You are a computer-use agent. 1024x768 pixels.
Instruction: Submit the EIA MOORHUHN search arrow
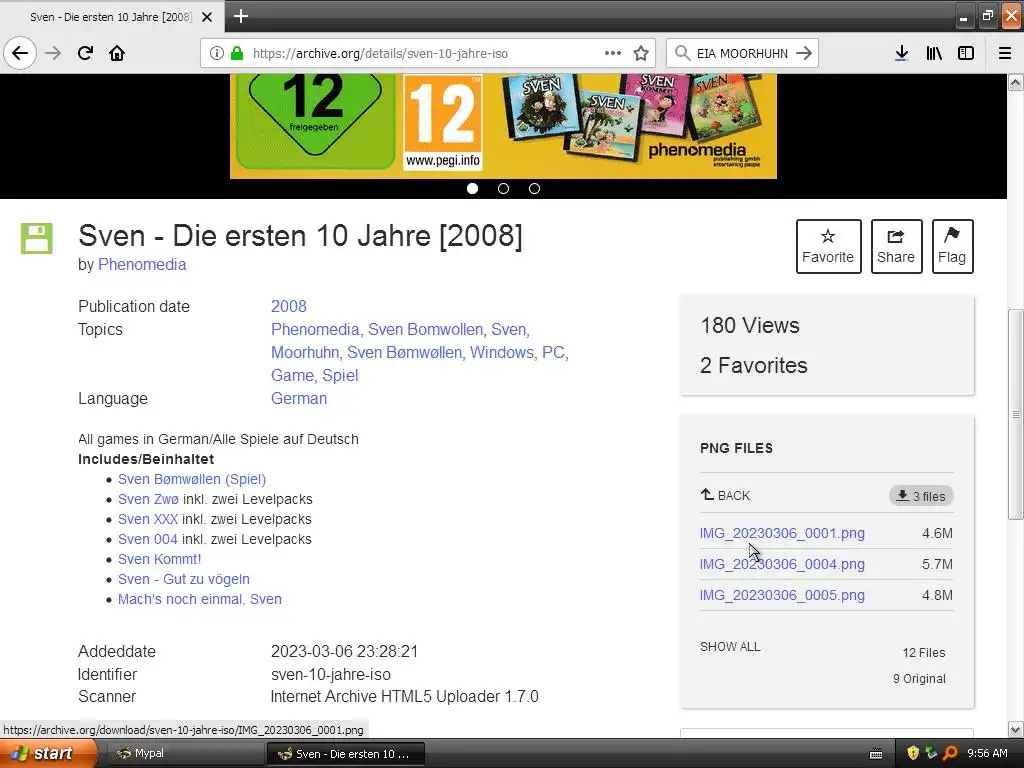(x=804, y=53)
